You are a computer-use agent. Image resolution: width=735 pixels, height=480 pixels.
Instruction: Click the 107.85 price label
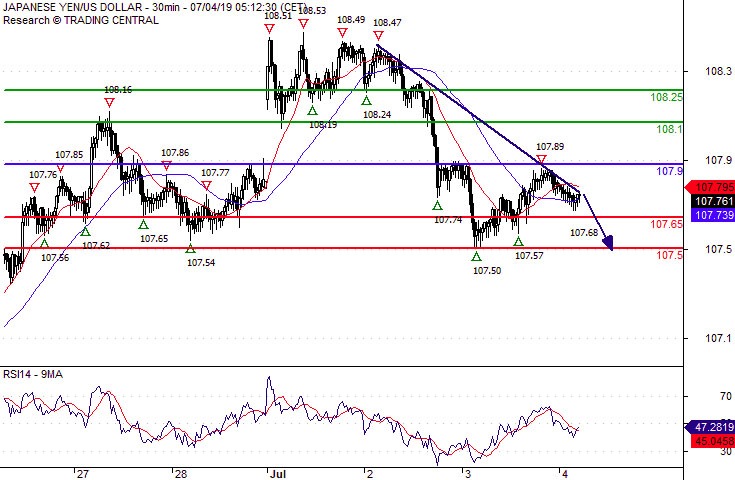click(69, 155)
